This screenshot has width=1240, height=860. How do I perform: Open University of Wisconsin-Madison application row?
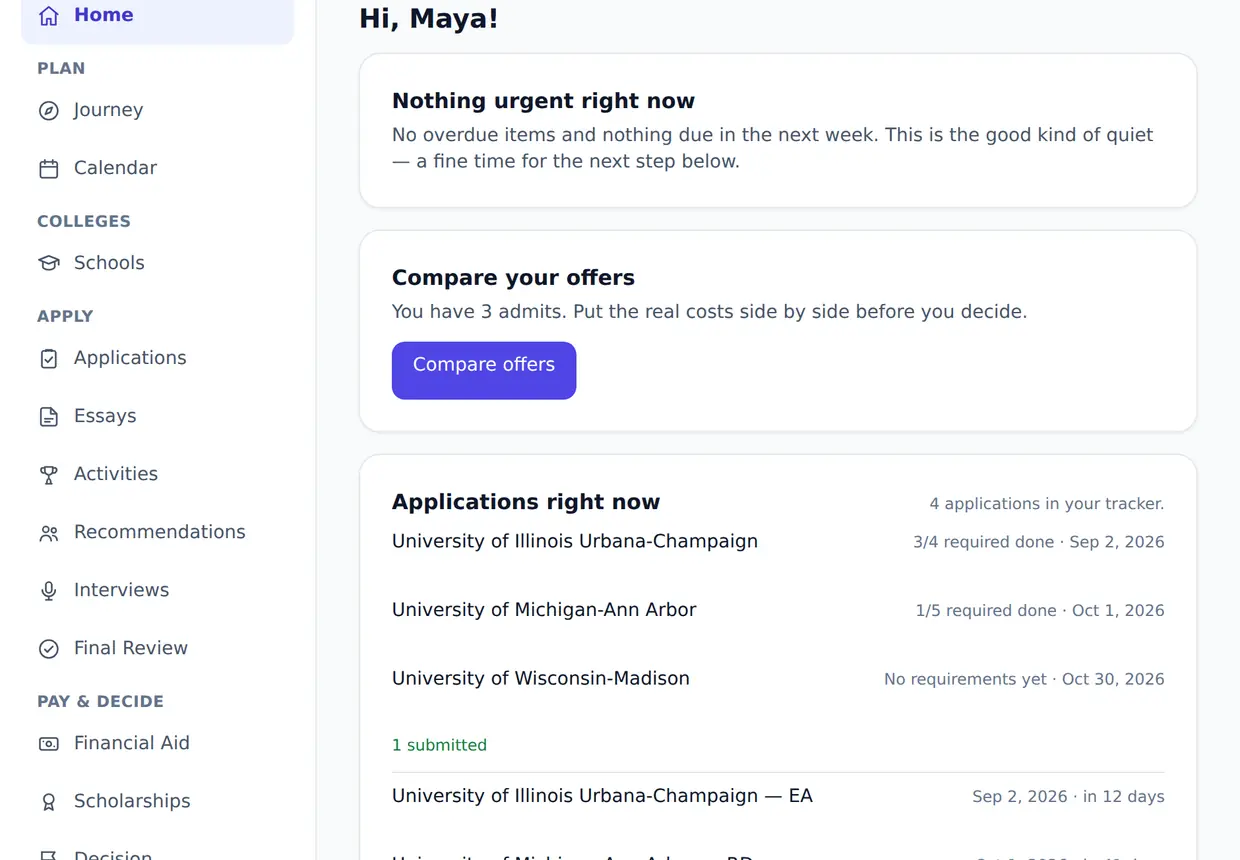coord(778,679)
